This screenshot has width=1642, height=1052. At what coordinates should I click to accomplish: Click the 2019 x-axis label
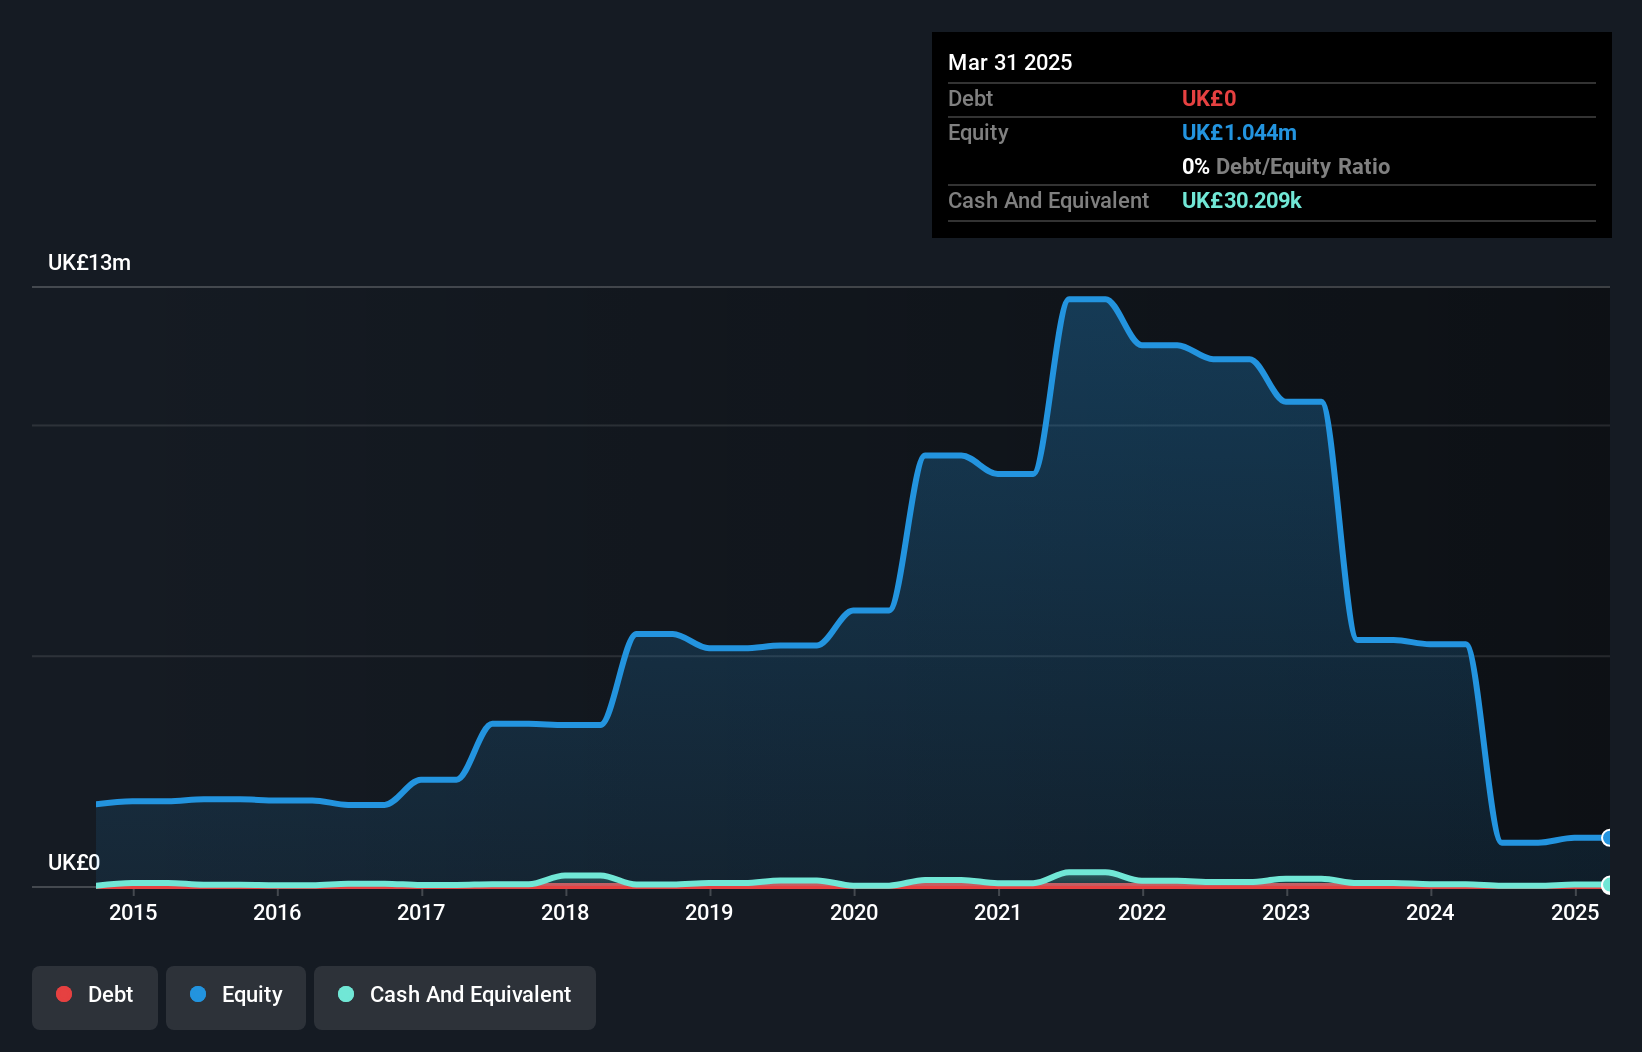click(x=709, y=912)
